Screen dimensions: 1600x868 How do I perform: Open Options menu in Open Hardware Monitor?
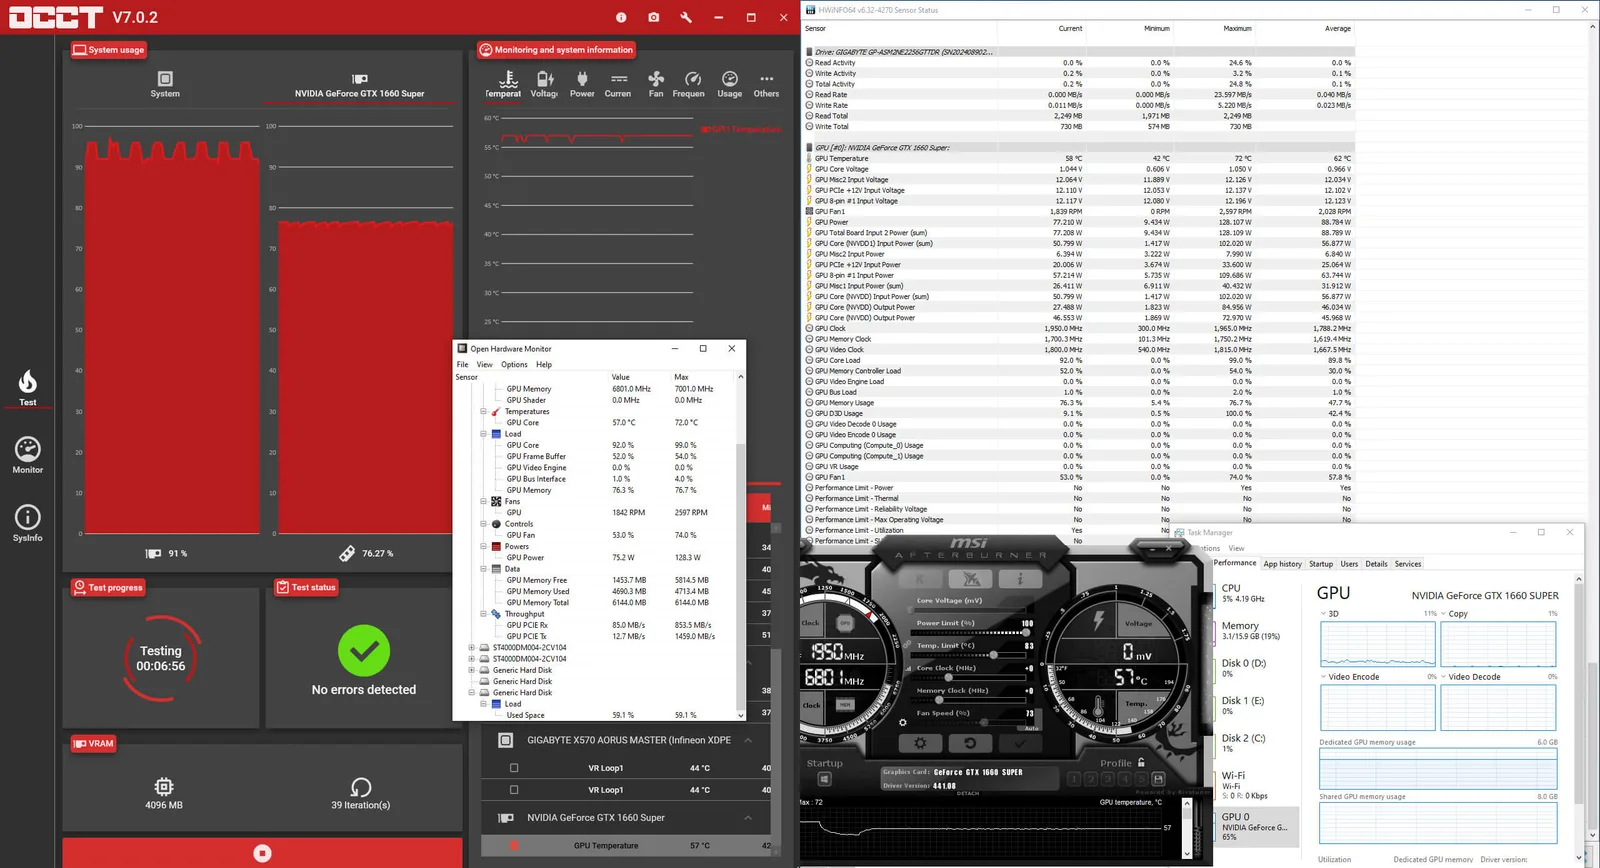click(x=514, y=365)
